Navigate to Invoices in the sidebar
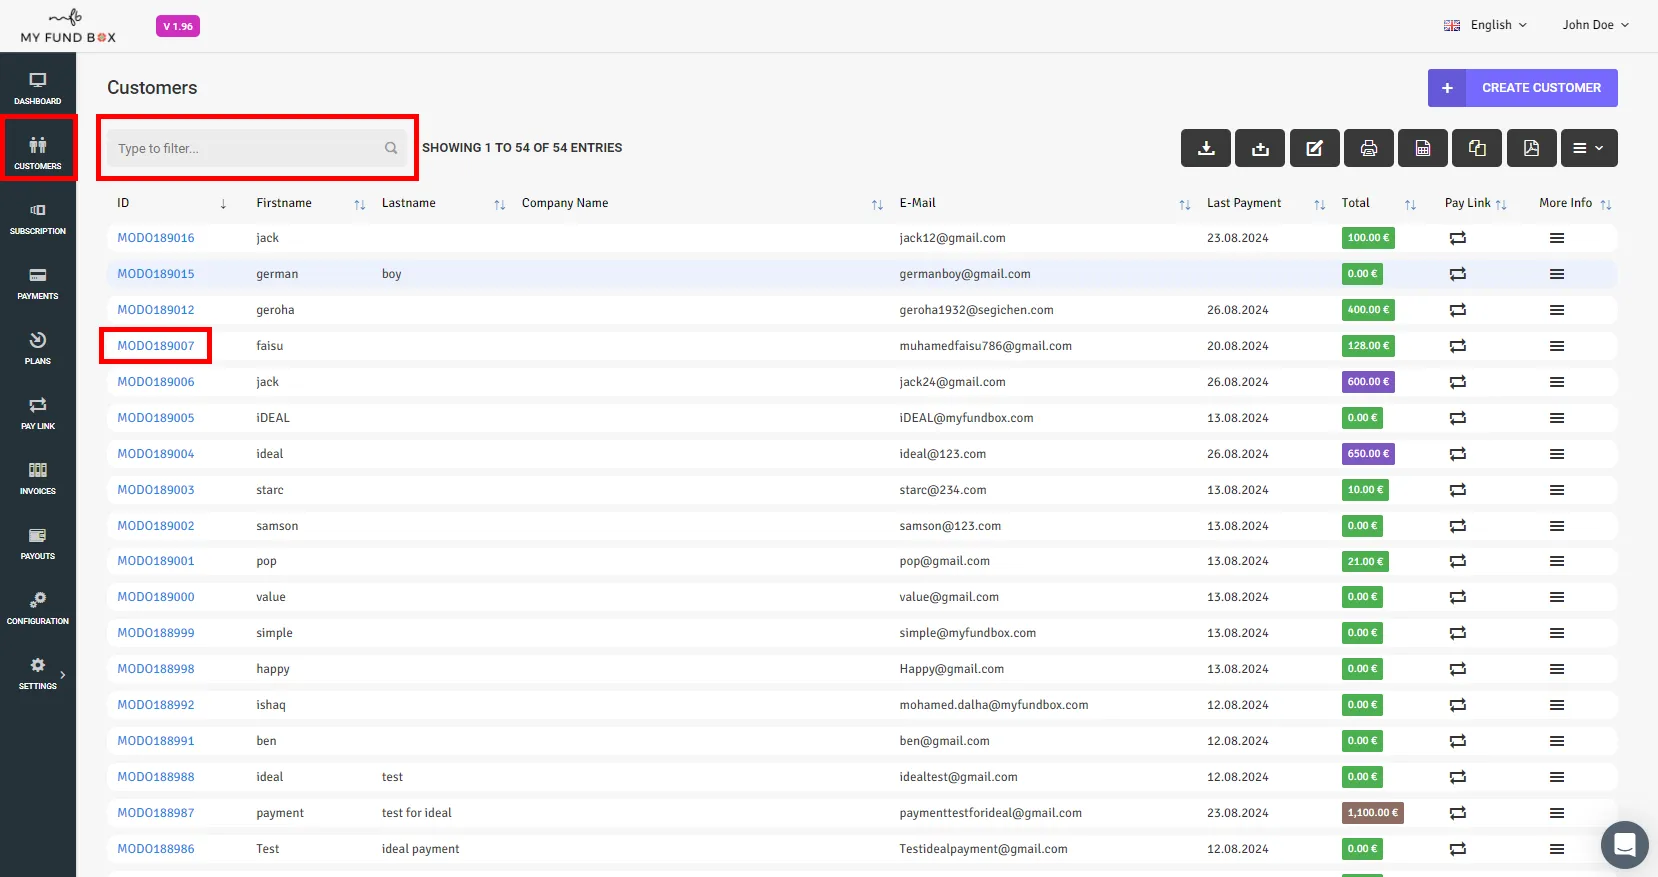This screenshot has height=877, width=1658. point(38,479)
